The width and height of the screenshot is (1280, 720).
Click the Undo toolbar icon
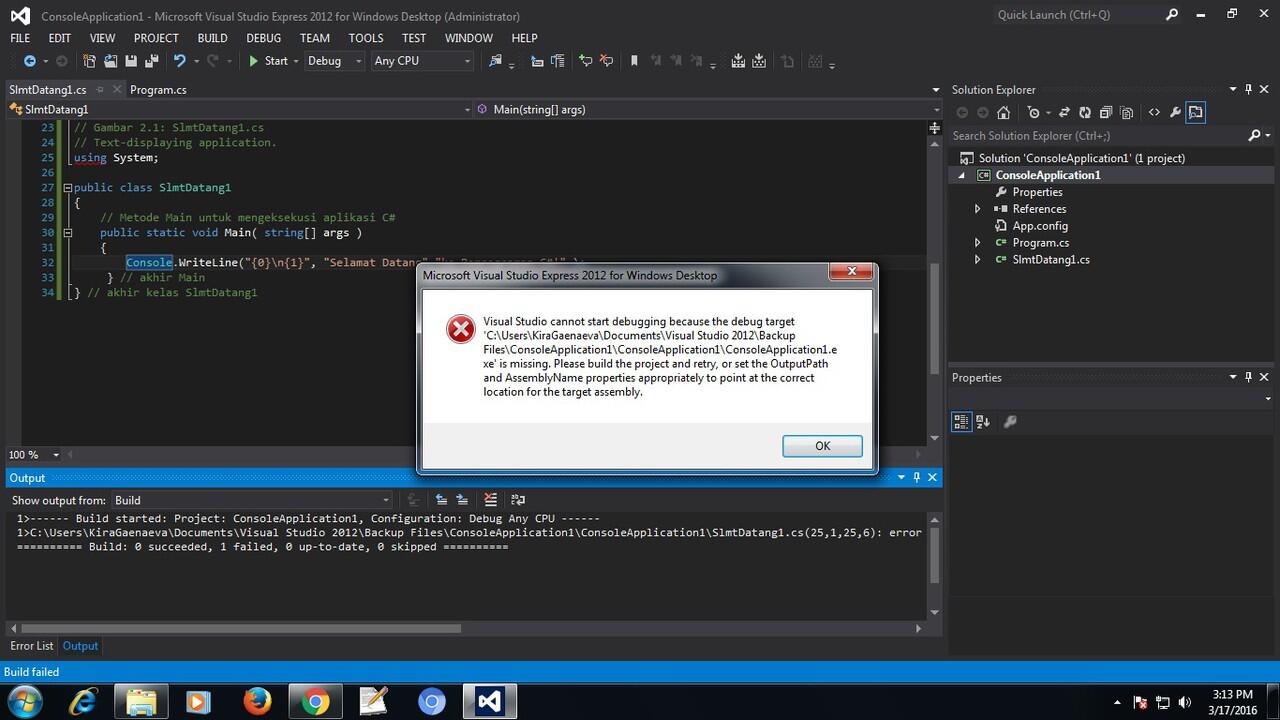coord(180,61)
